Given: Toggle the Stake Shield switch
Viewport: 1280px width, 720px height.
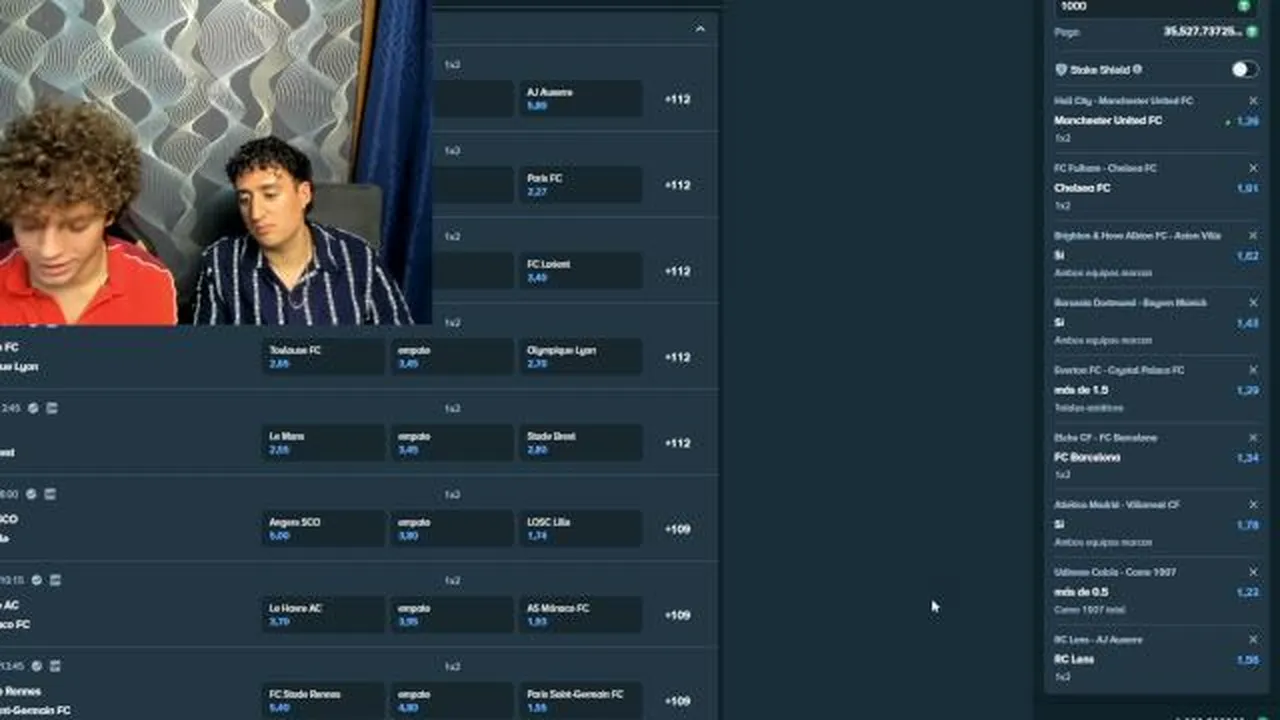Looking at the screenshot, I should [1244, 69].
